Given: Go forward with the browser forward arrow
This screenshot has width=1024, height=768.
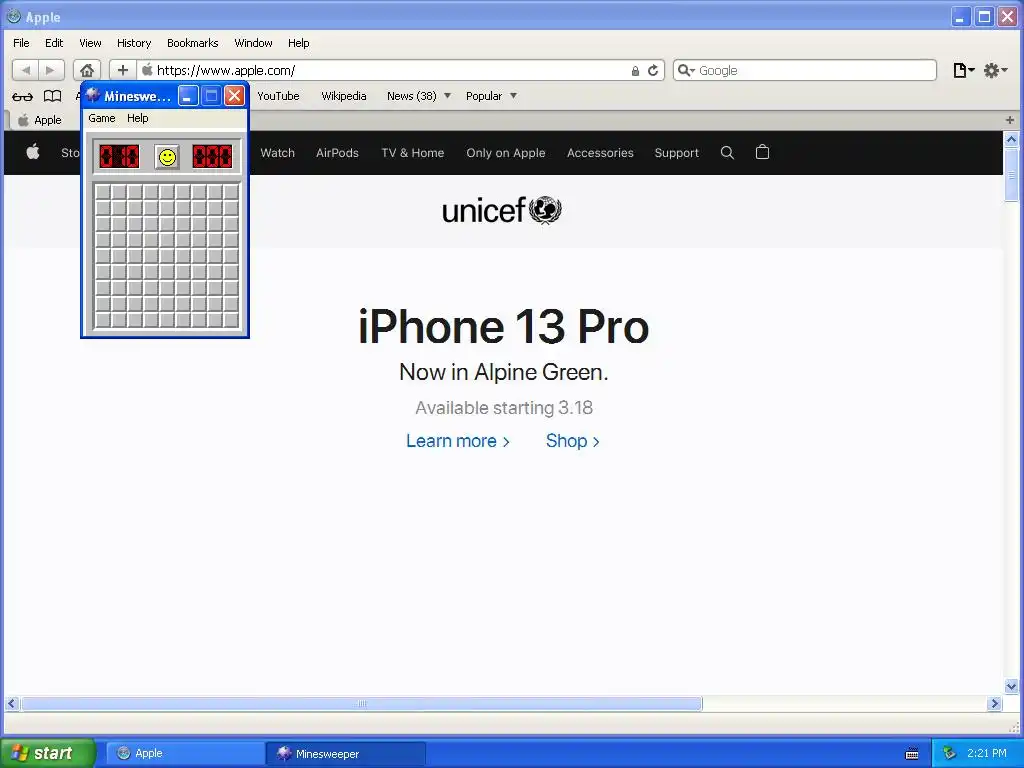Looking at the screenshot, I should click(51, 70).
